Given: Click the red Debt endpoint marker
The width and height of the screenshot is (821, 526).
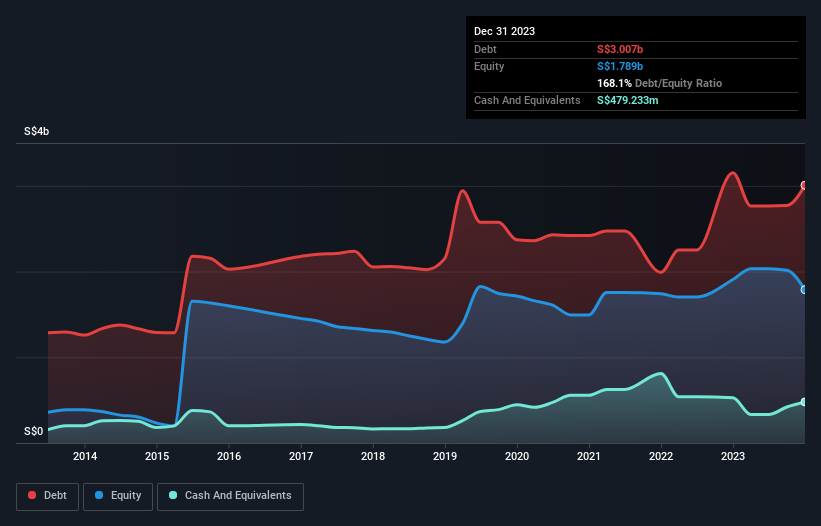Looking at the screenshot, I should click(804, 185).
